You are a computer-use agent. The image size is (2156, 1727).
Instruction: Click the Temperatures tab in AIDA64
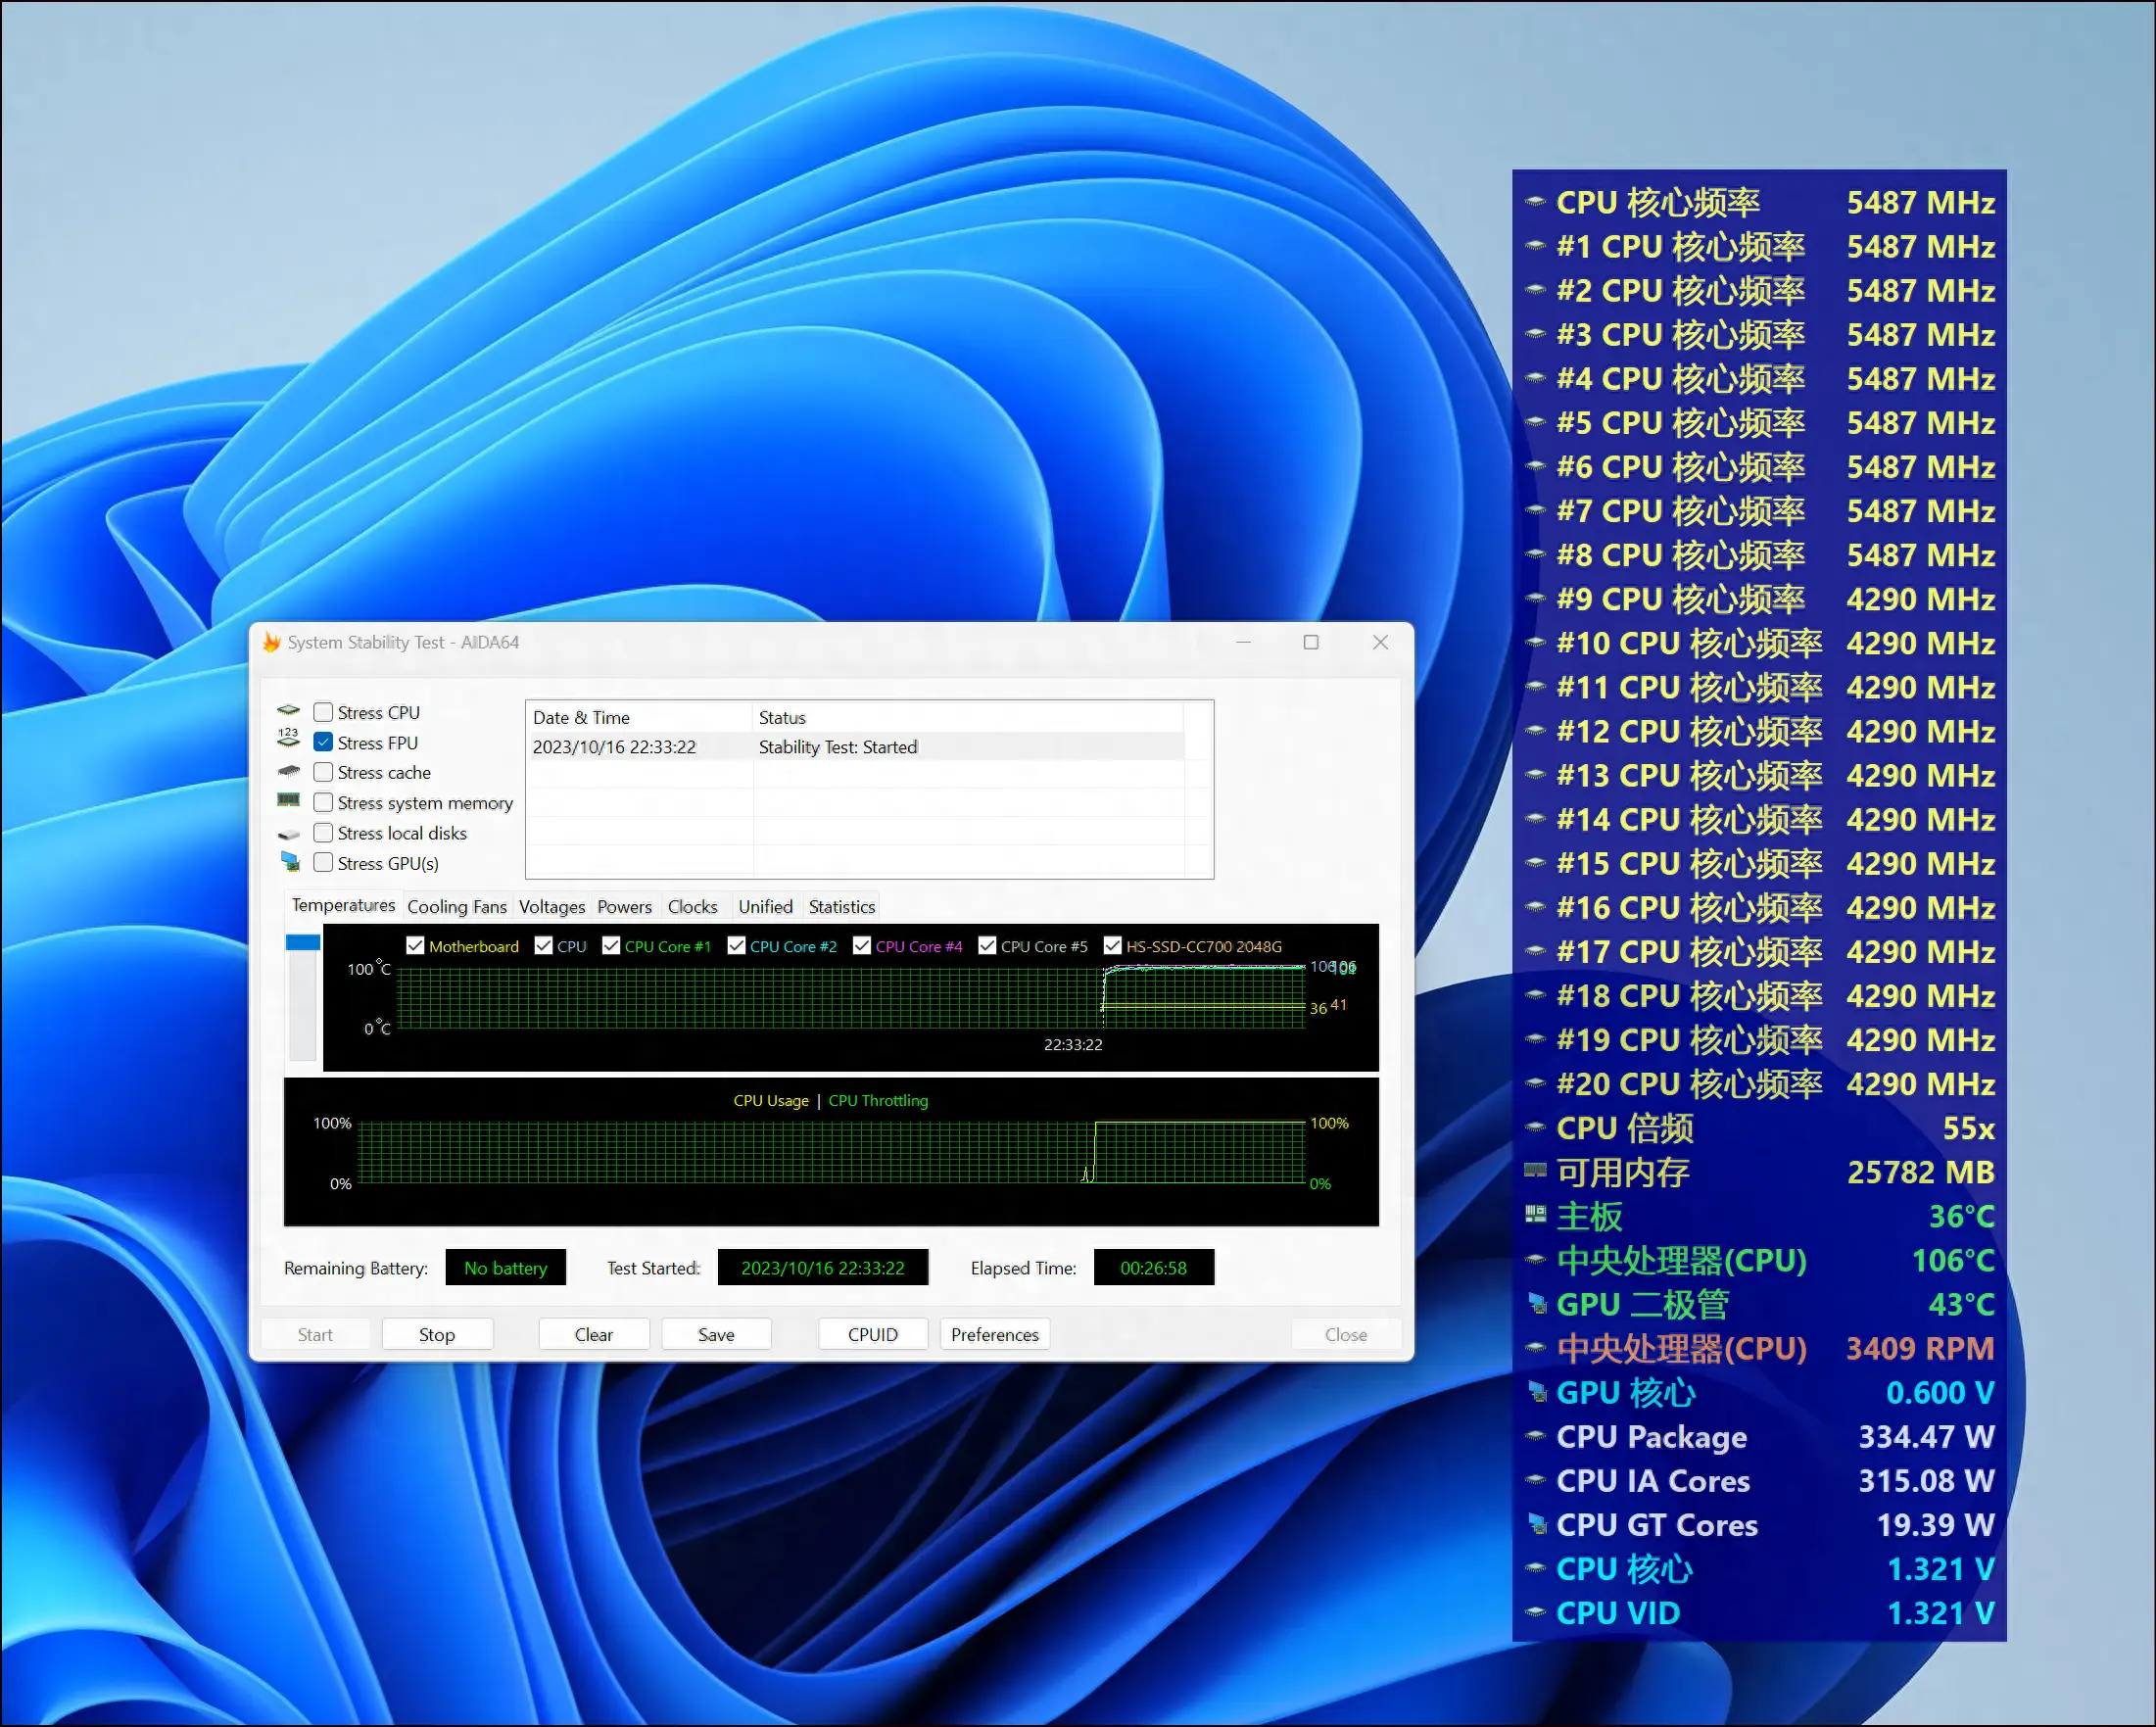342,906
